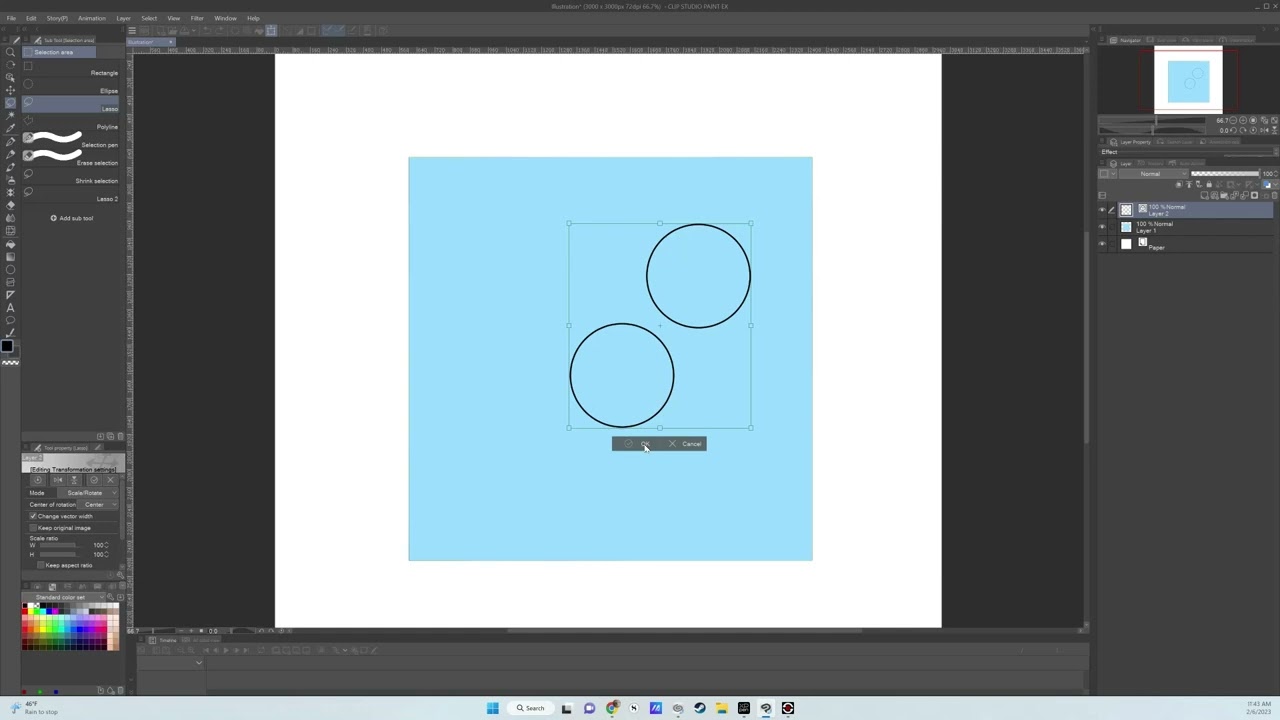1280x720 pixels.
Task: Open the command bar hamburger menu
Action: 131,30
